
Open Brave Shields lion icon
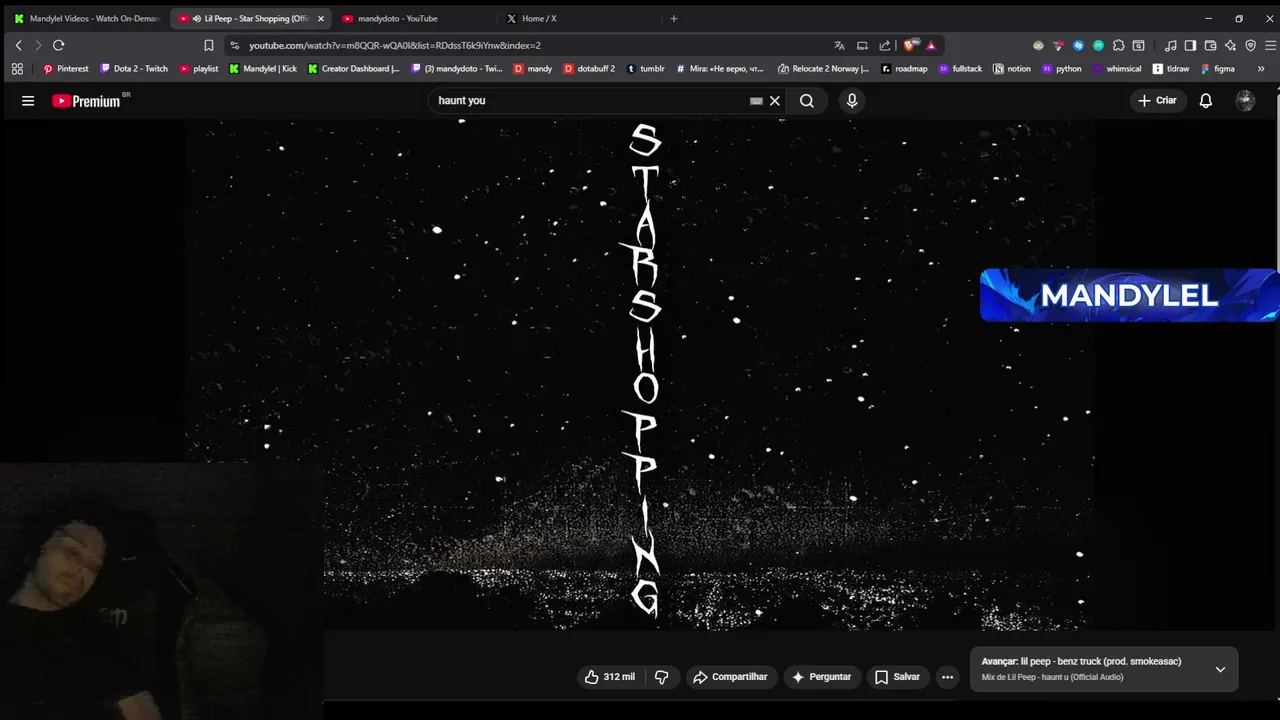(x=911, y=45)
